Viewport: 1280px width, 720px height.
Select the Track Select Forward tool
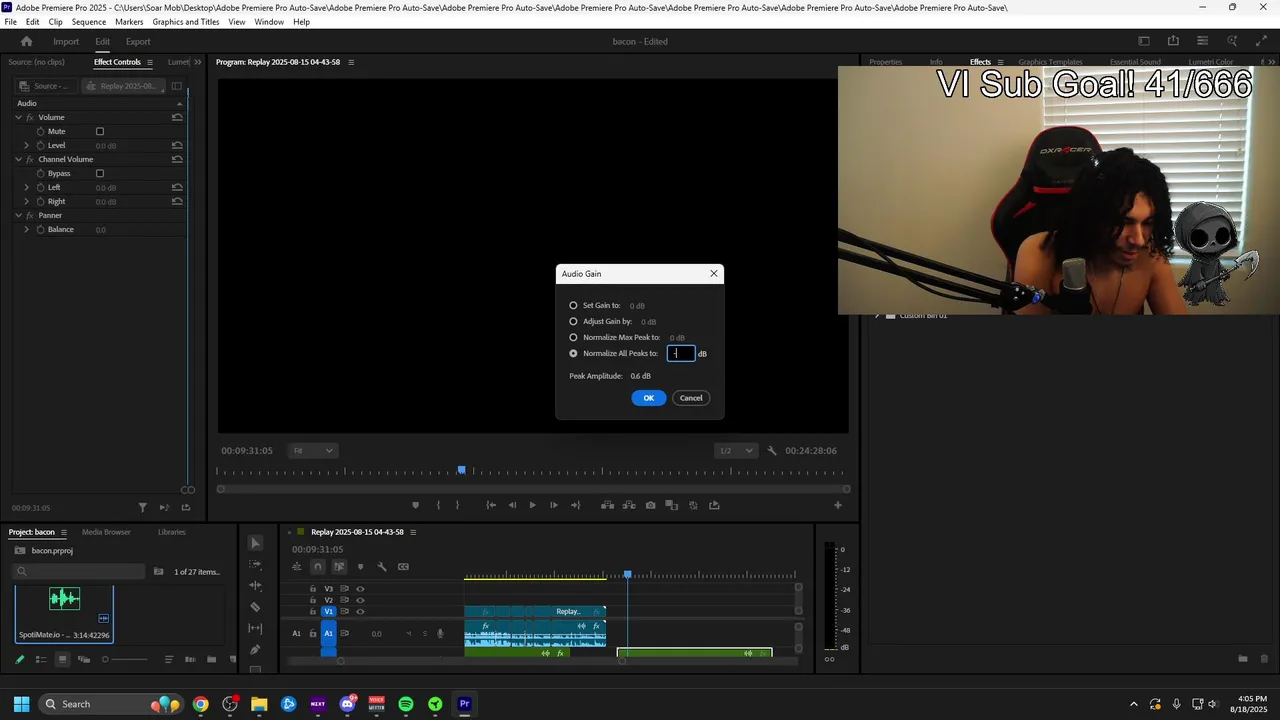point(255,564)
